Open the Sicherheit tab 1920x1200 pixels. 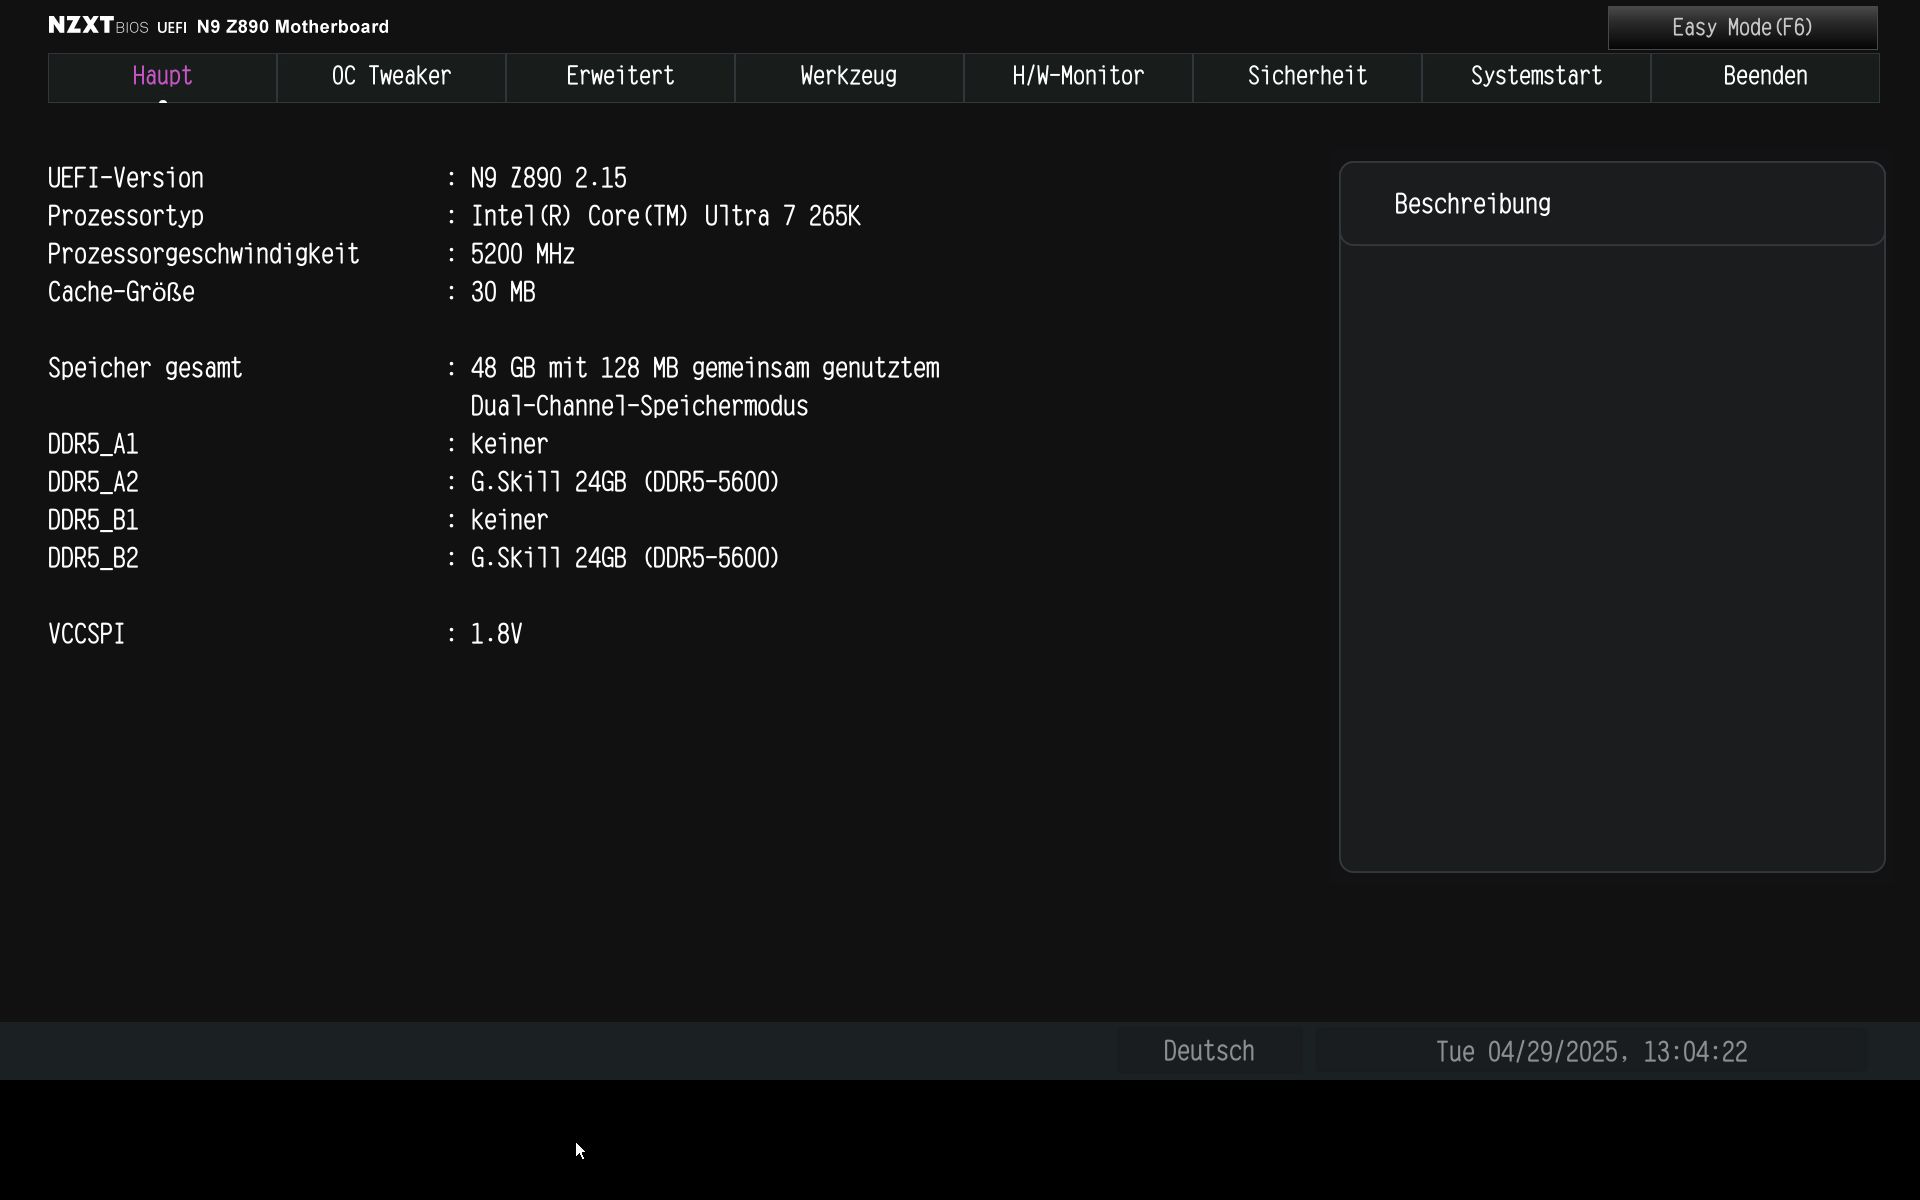coord(1307,77)
